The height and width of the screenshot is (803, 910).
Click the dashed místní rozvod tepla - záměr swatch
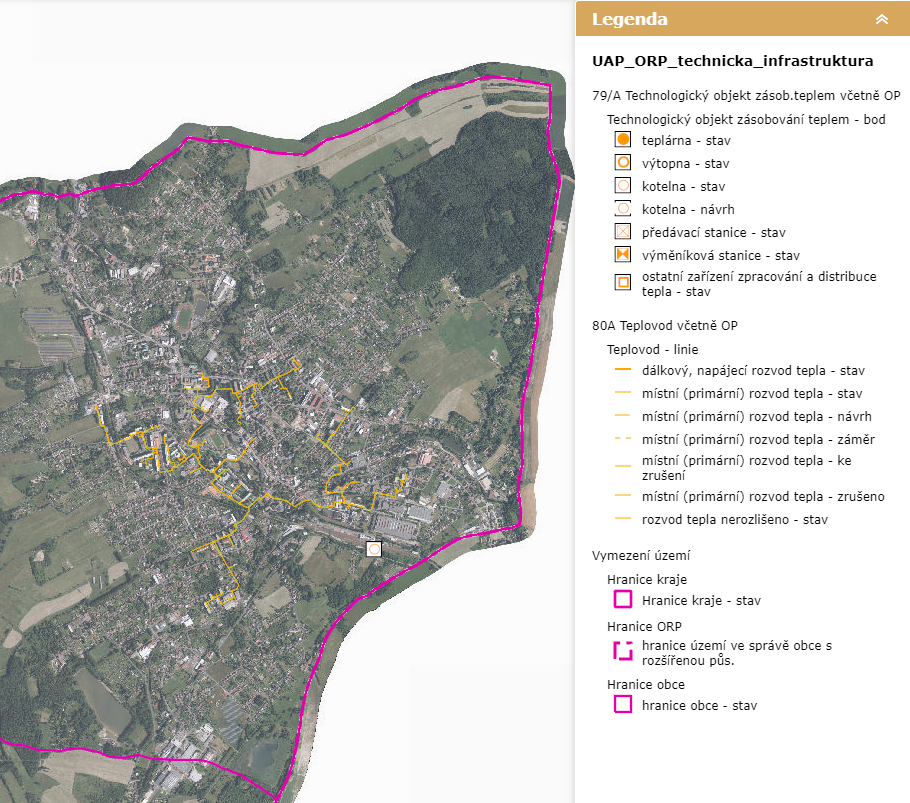point(623,439)
